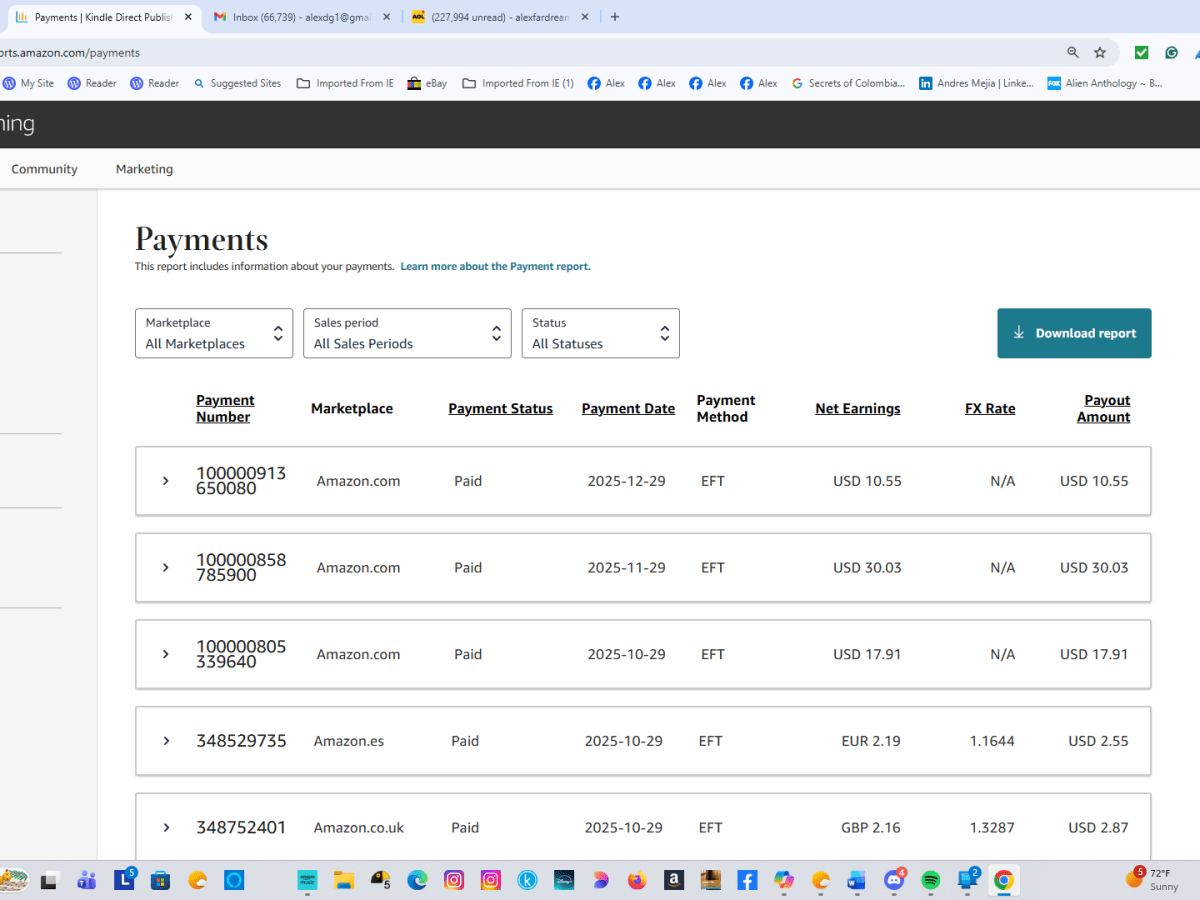Open the eBay bookmark

[427, 83]
